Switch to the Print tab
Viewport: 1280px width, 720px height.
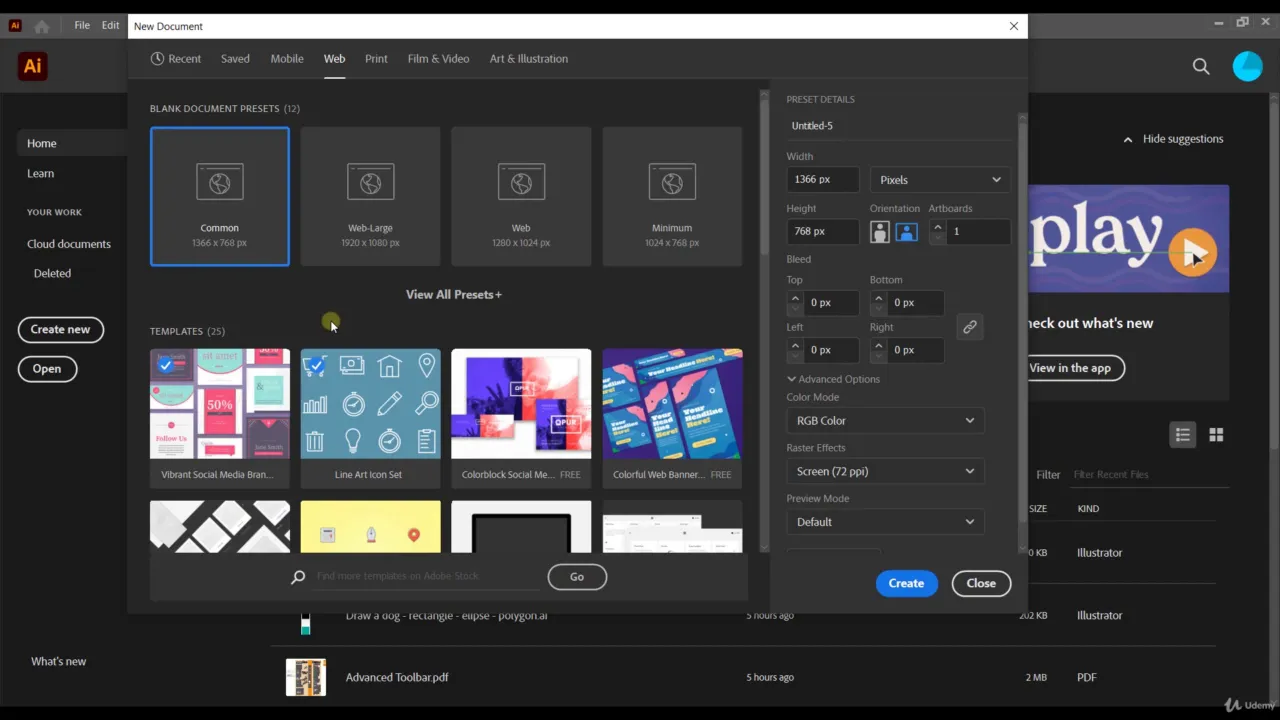(x=376, y=59)
